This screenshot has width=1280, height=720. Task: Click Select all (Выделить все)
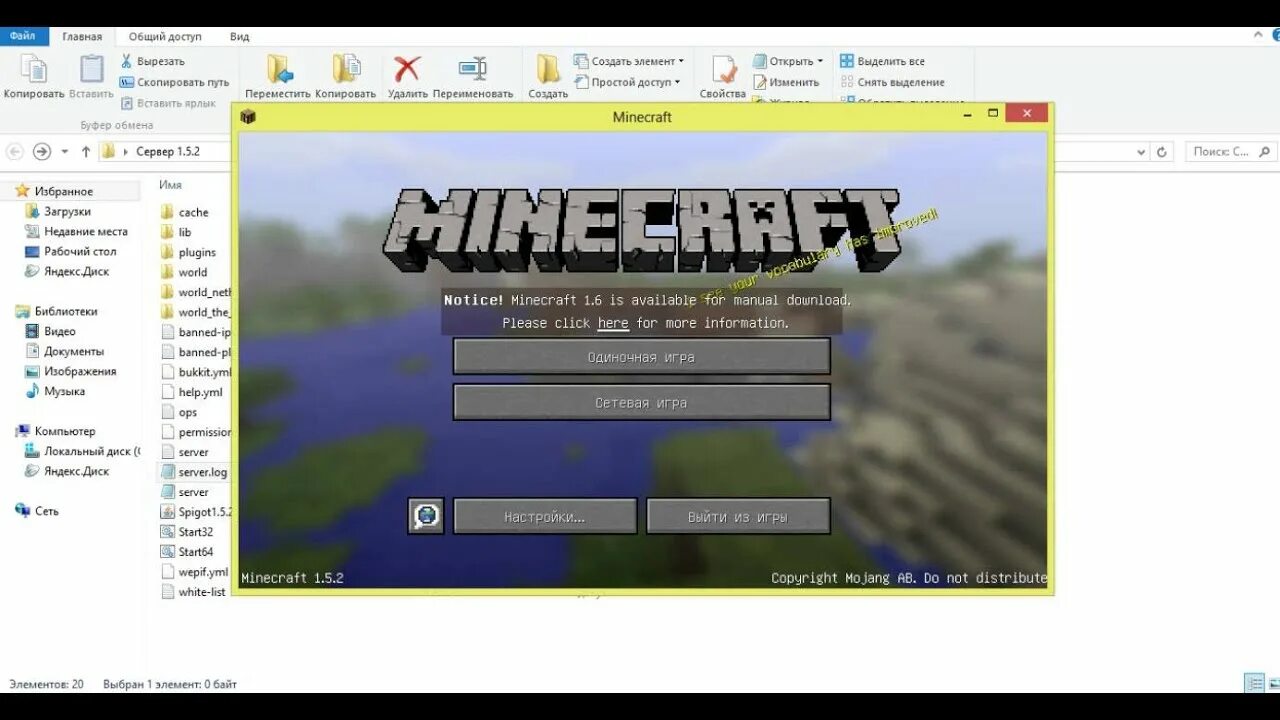tap(882, 61)
